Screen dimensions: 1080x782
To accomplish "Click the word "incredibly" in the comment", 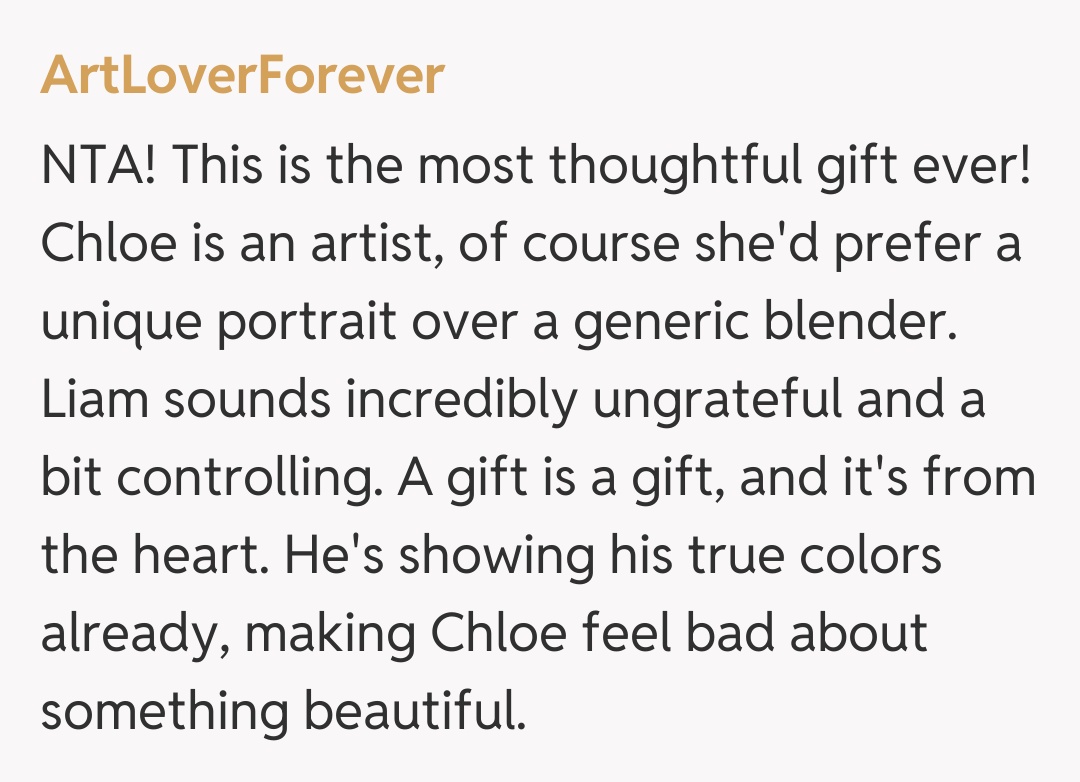I will click(463, 402).
